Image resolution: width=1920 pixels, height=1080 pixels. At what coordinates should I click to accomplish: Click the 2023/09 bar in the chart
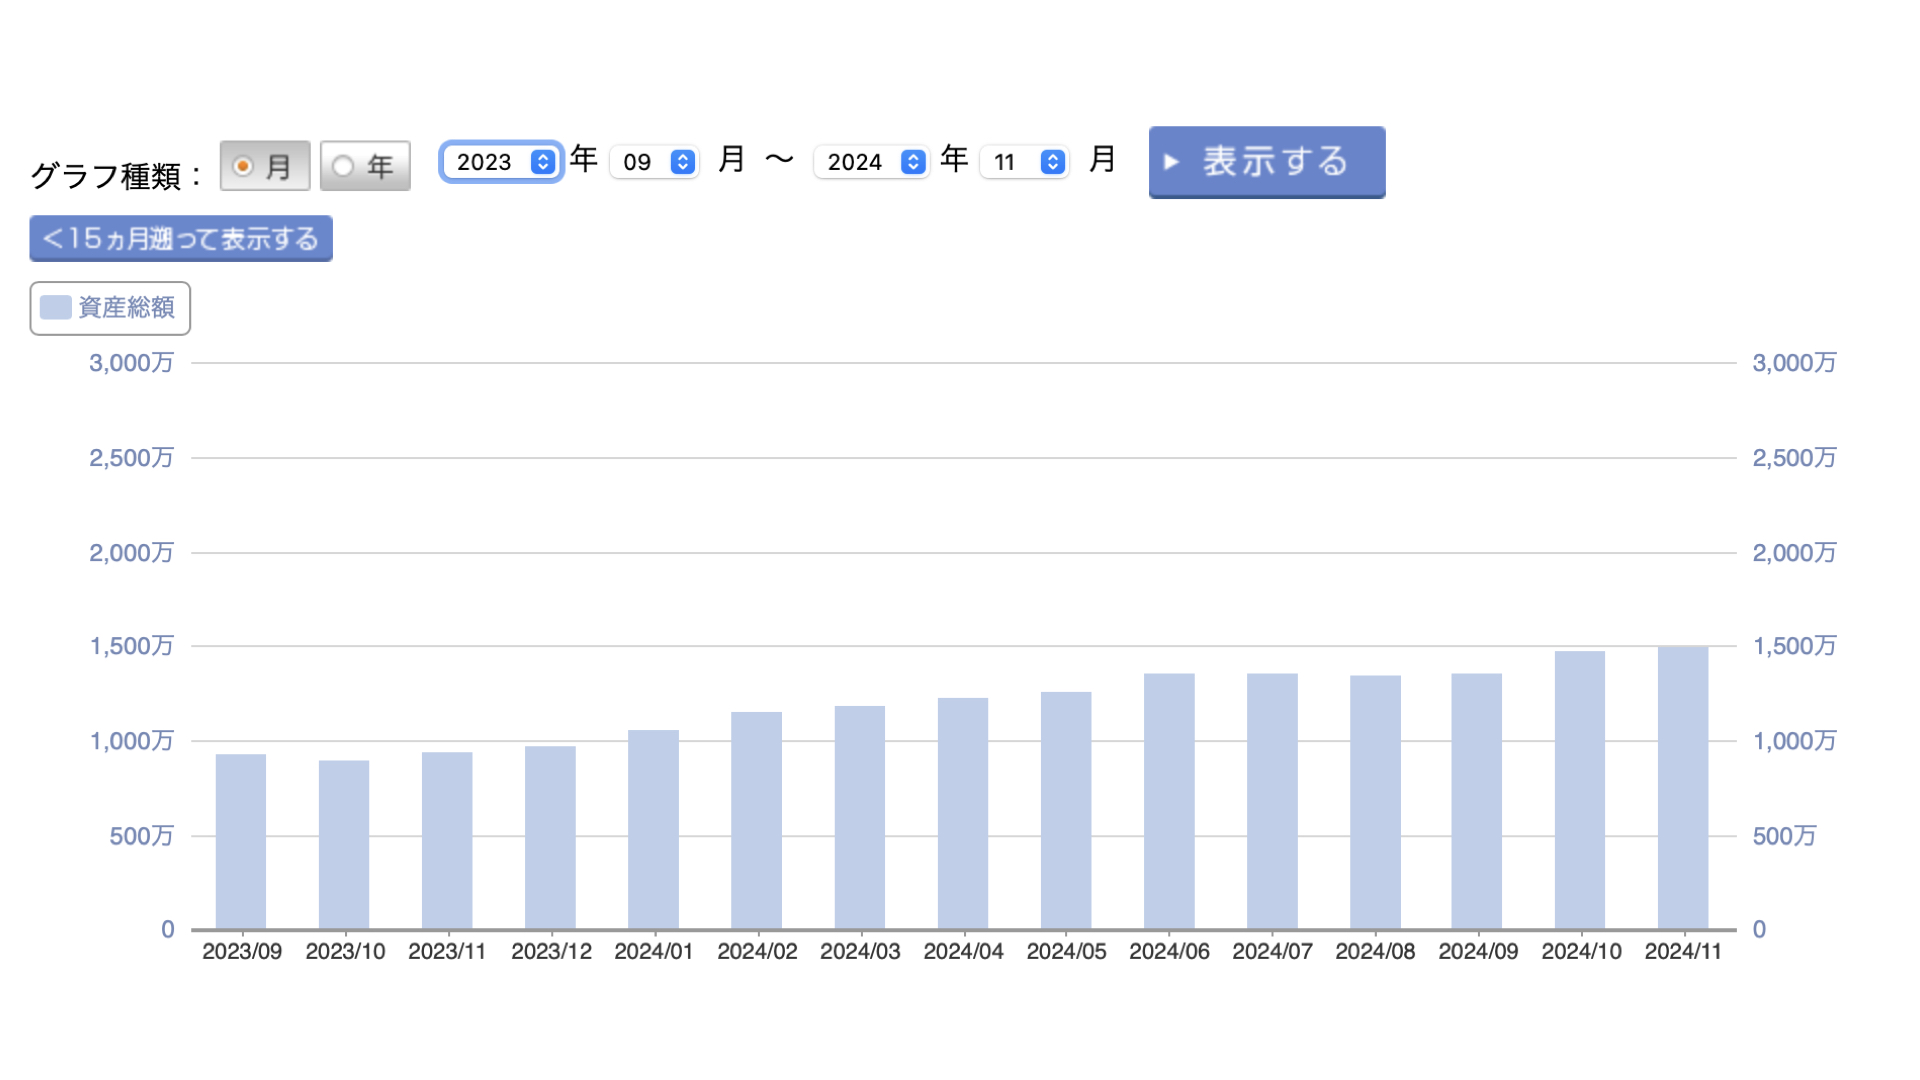coord(241,842)
